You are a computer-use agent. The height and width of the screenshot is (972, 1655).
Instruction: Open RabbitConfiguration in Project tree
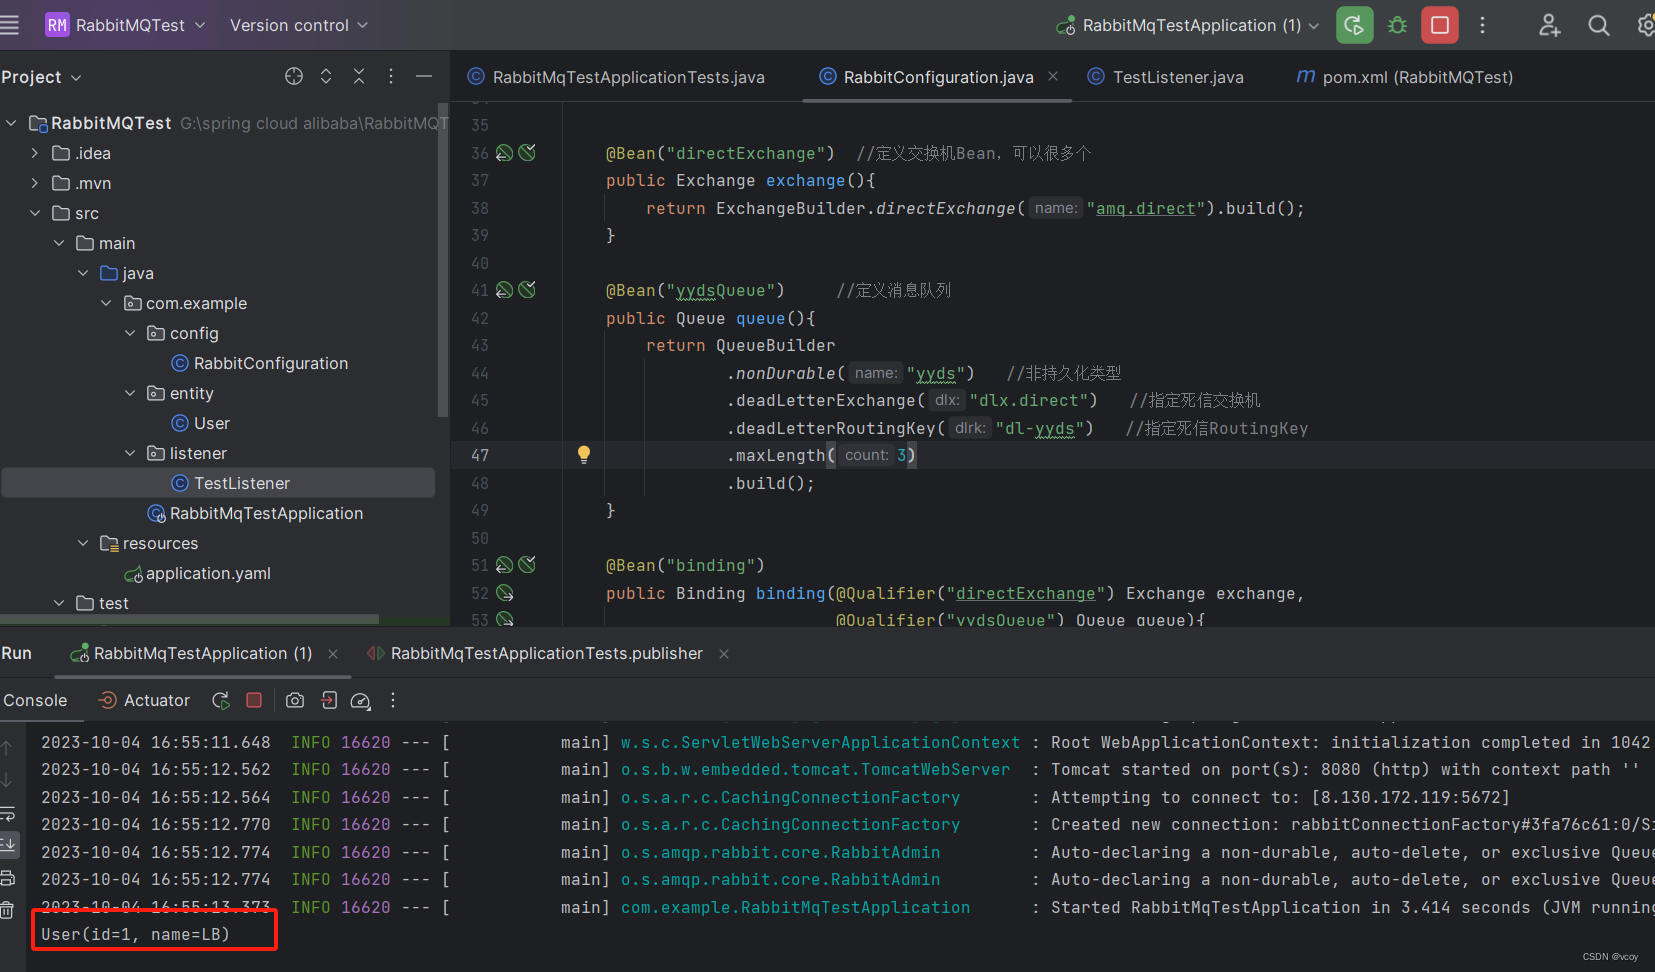[260, 363]
